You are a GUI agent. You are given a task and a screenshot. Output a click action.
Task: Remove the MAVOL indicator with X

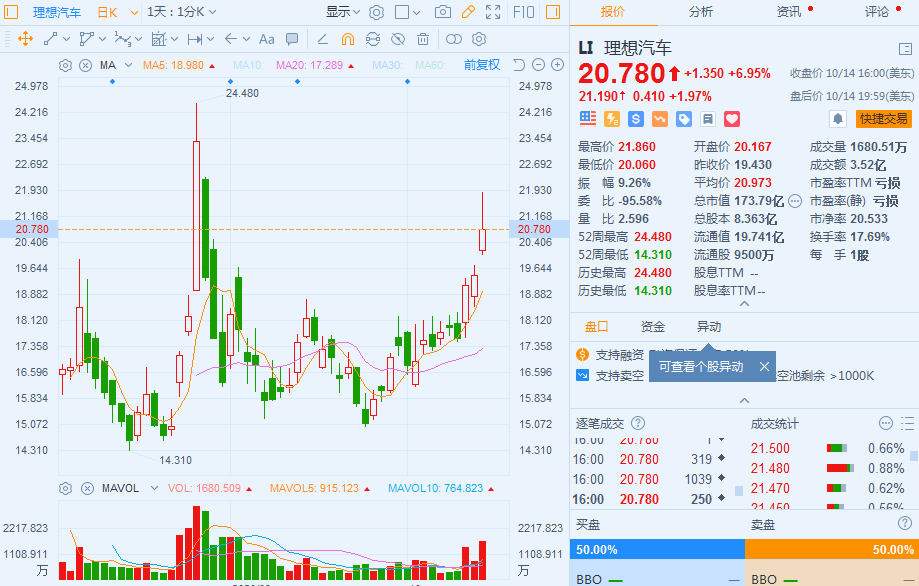87,488
